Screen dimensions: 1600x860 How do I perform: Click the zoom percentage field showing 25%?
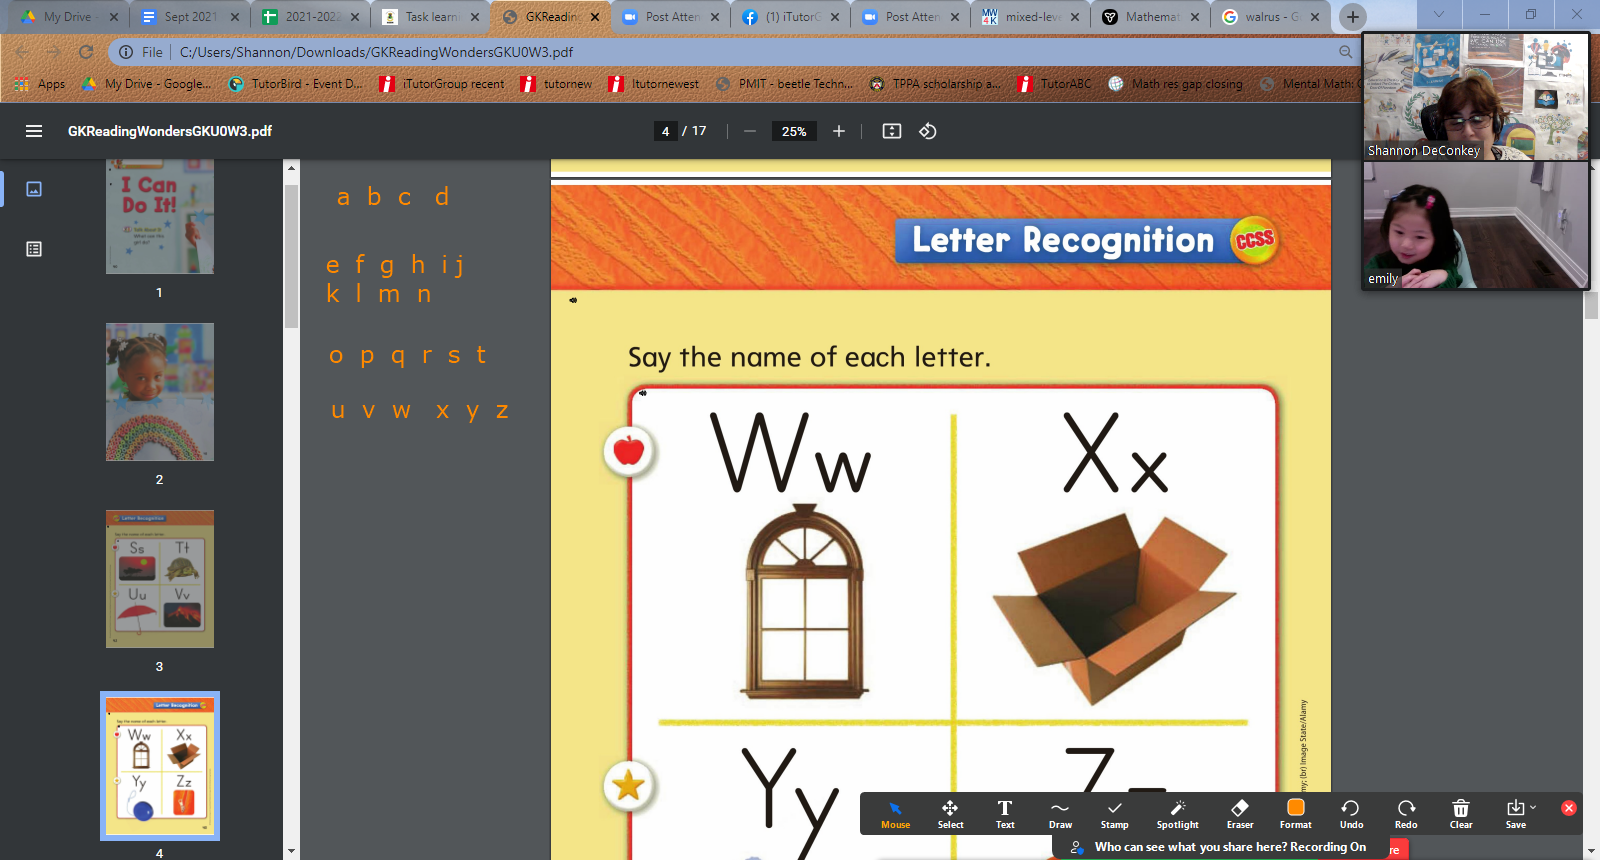[x=794, y=131]
